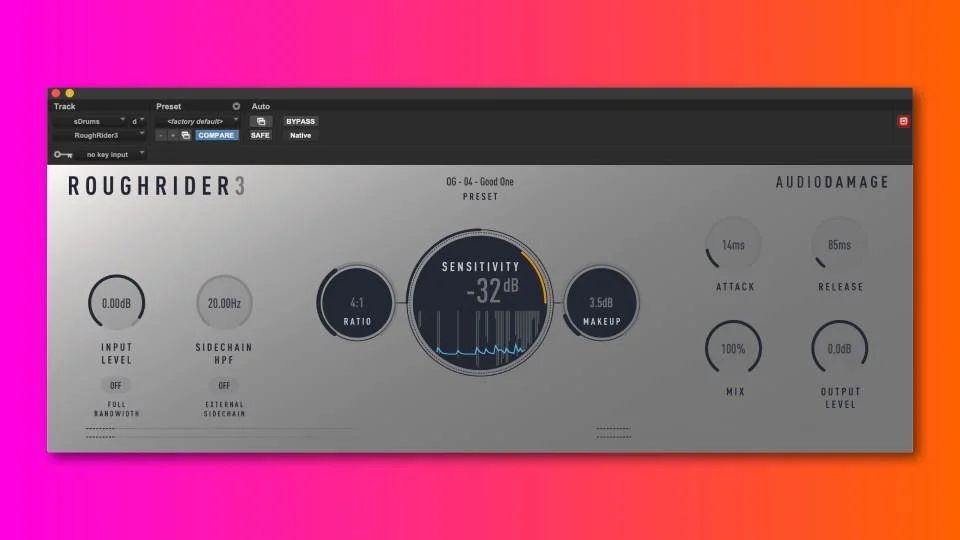
Task: Click the PRESET label under preset name
Action: [481, 197]
